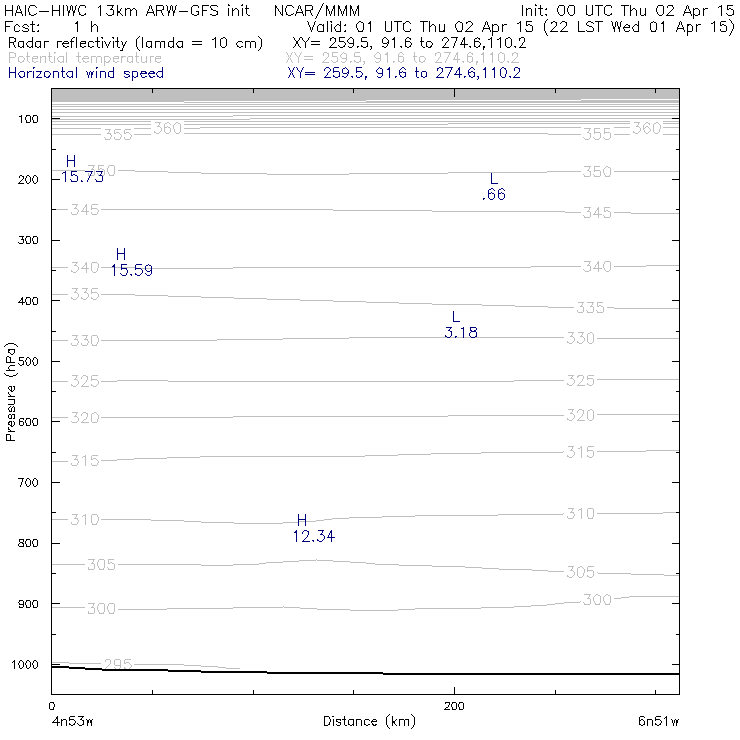Click the left-side '305' contour label
The image size is (740, 740).
coord(101,564)
